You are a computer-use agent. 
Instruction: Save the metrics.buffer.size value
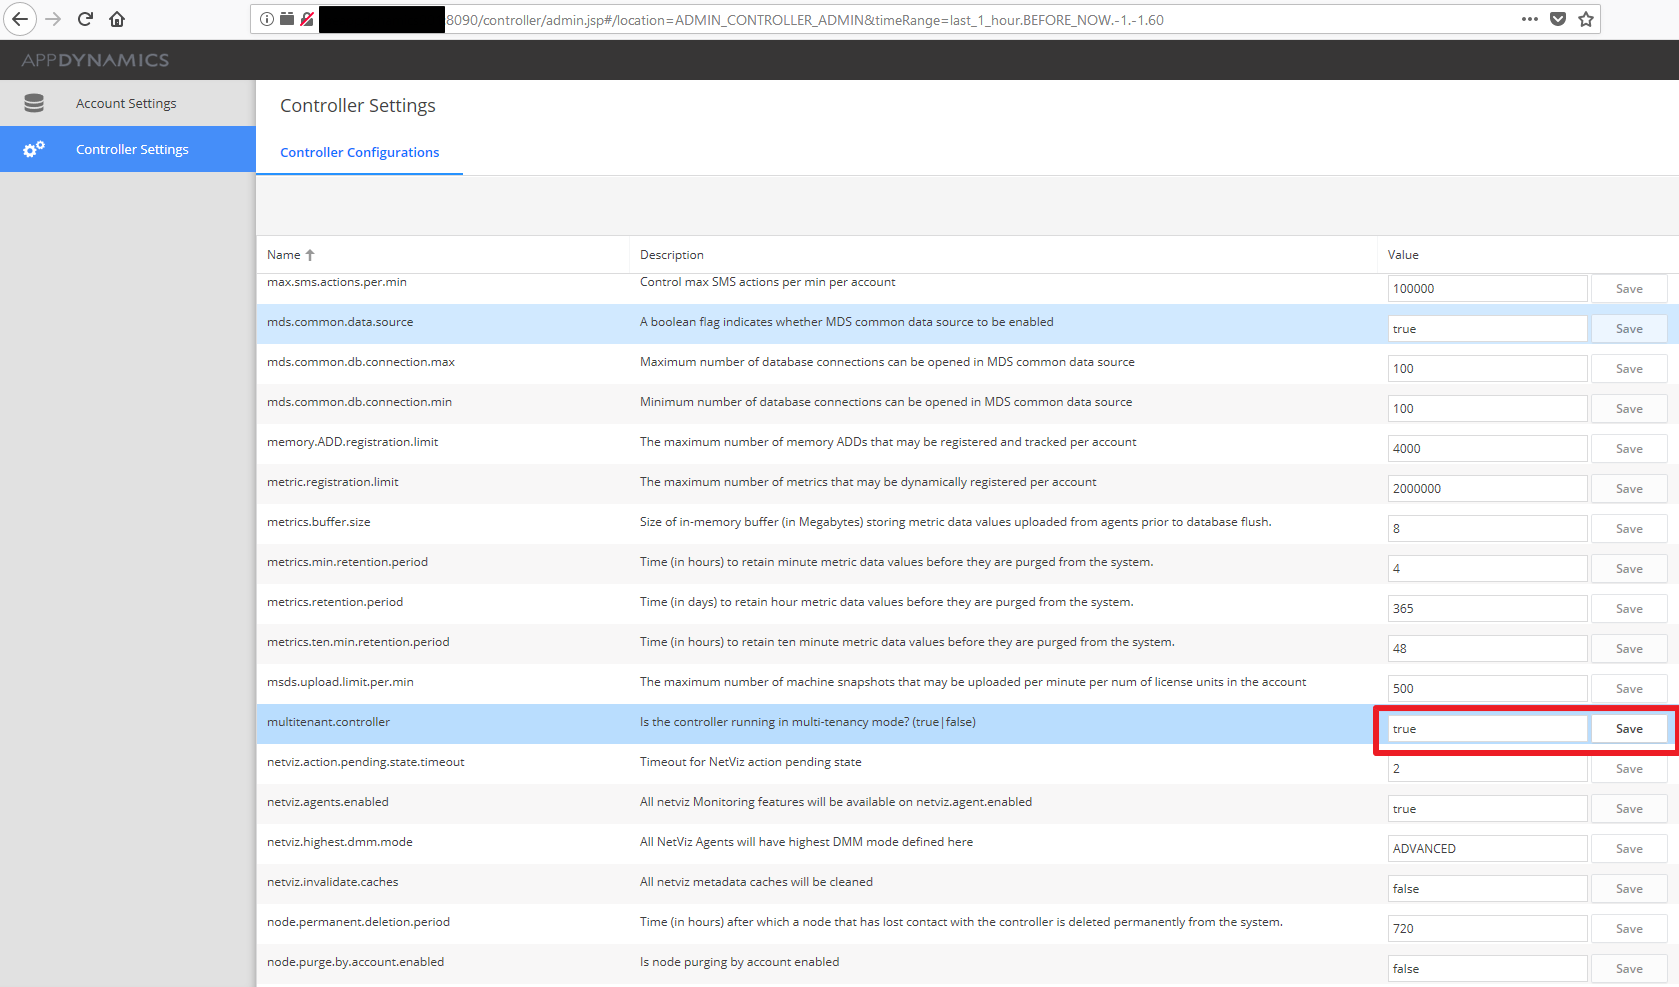pos(1629,529)
